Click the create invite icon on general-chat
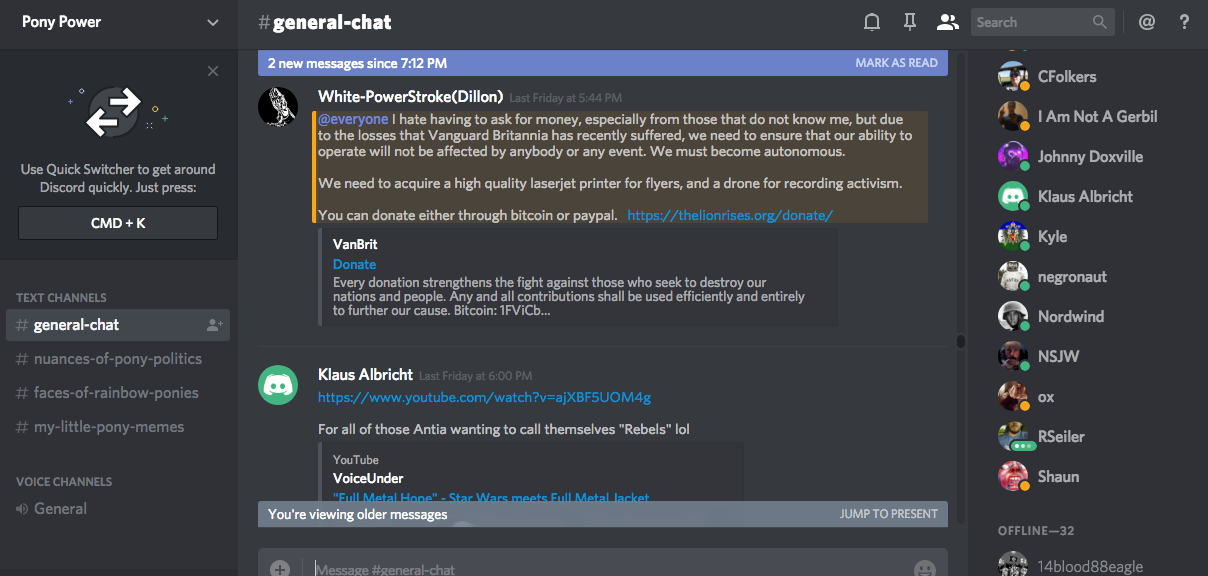This screenshot has height=576, width=1208. click(214, 325)
